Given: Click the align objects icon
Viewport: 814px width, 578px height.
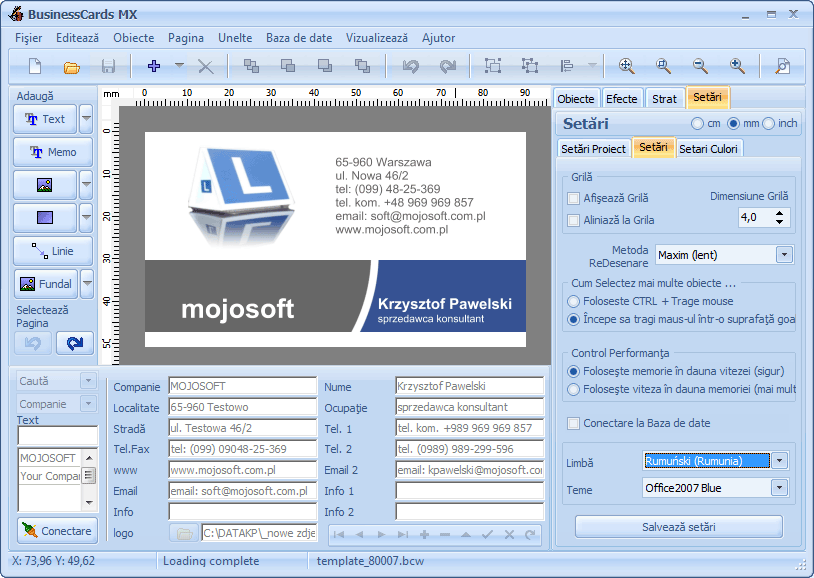Looking at the screenshot, I should pyautogui.click(x=567, y=66).
